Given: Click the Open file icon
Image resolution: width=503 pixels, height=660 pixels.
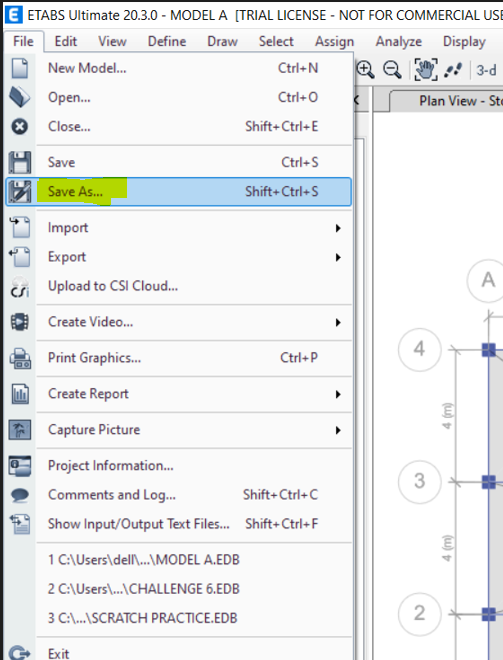Looking at the screenshot, I should 19,97.
